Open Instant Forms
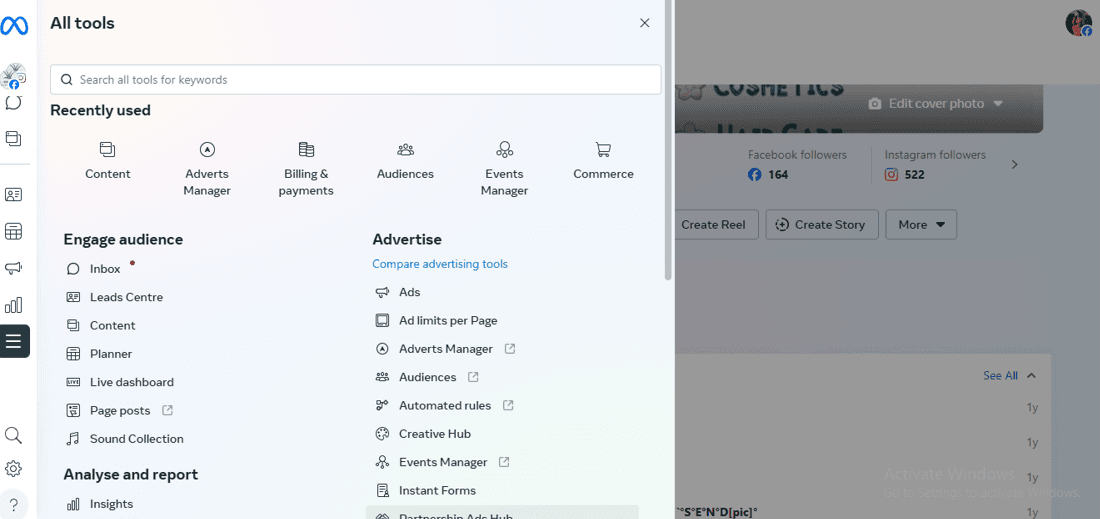Image resolution: width=1100 pixels, height=519 pixels. click(x=425, y=490)
